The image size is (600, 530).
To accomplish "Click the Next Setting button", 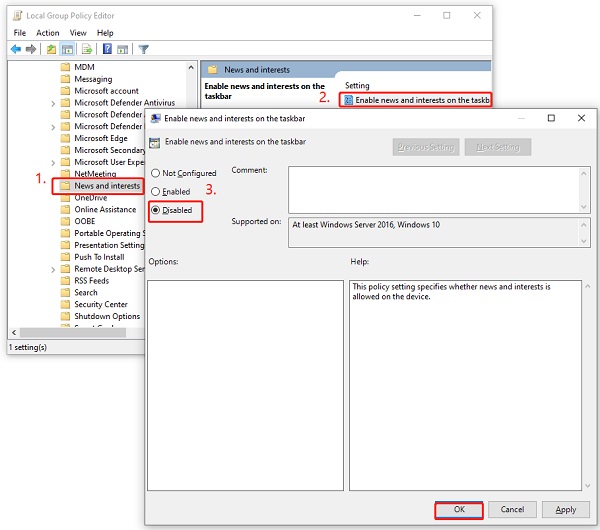I will point(498,147).
